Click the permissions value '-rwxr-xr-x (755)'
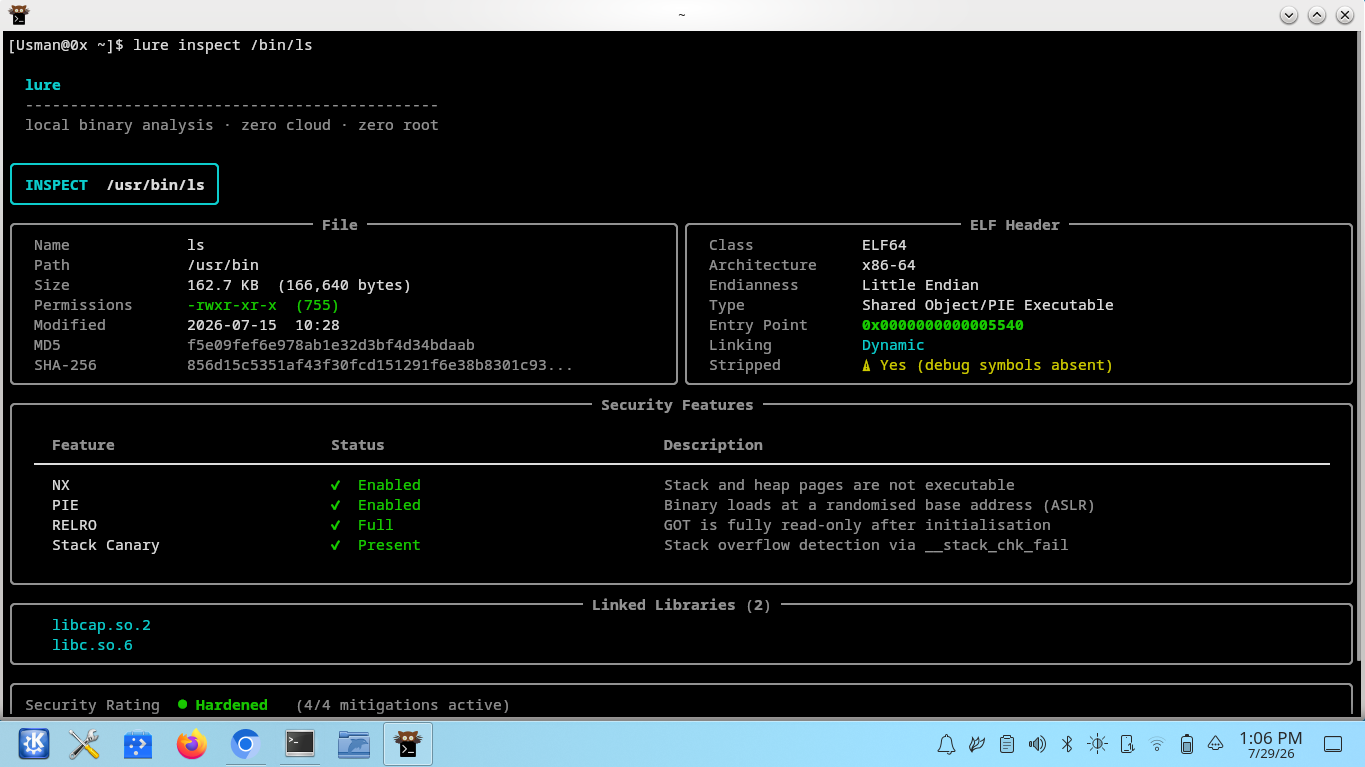The width and height of the screenshot is (1365, 767). (x=263, y=305)
